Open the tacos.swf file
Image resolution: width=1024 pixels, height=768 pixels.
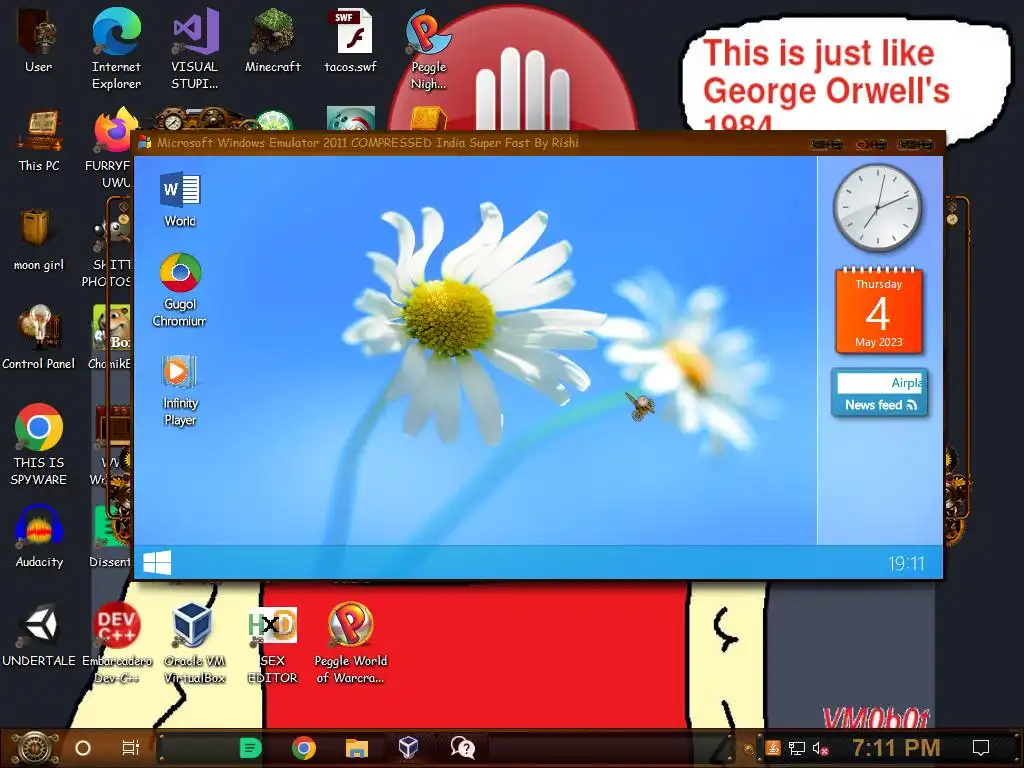[351, 39]
